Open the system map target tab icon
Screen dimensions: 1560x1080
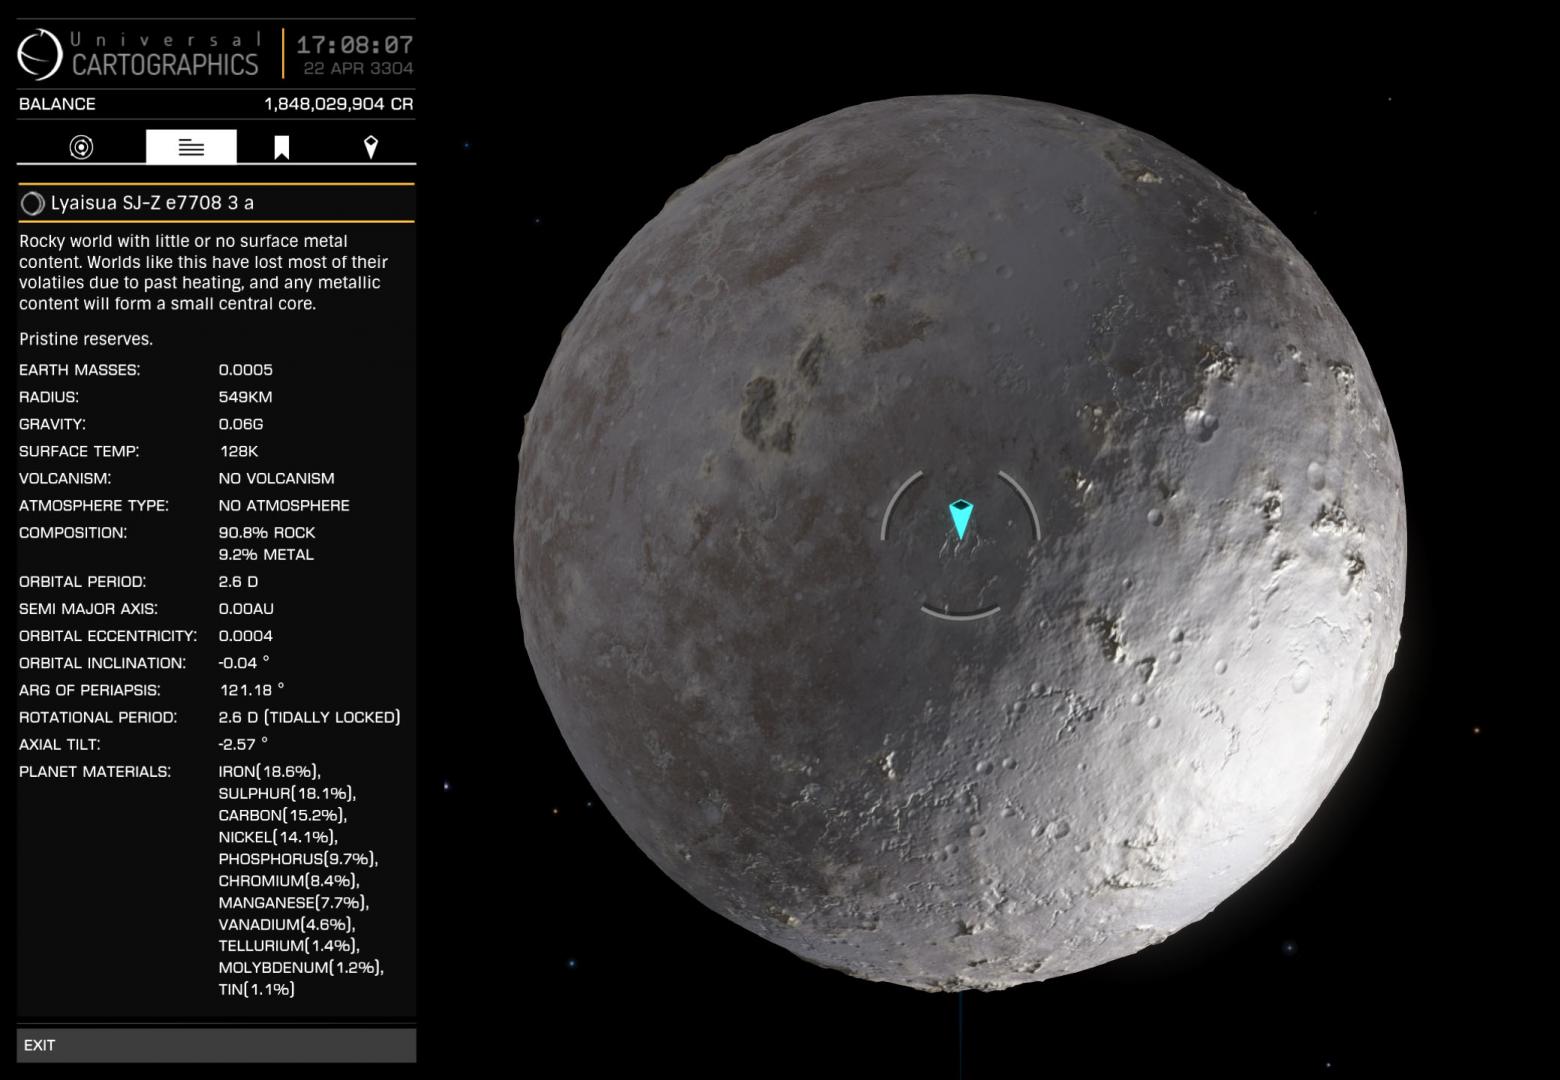(81, 147)
